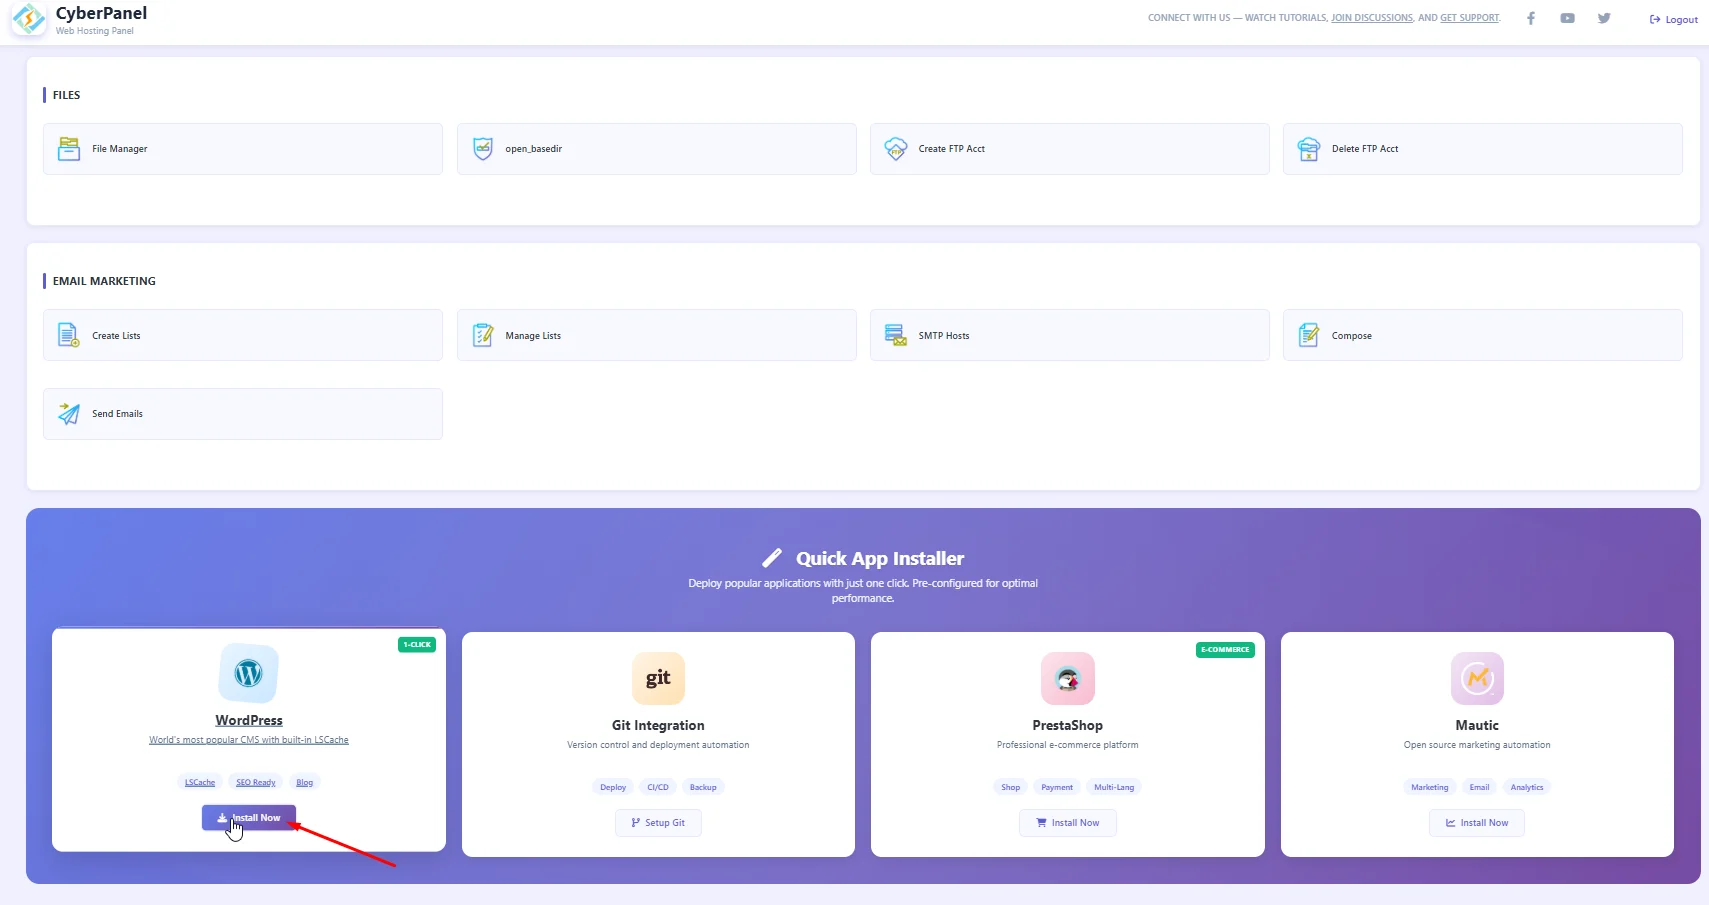
Task: Select the Email tag under Mautic
Action: [x=1479, y=787]
